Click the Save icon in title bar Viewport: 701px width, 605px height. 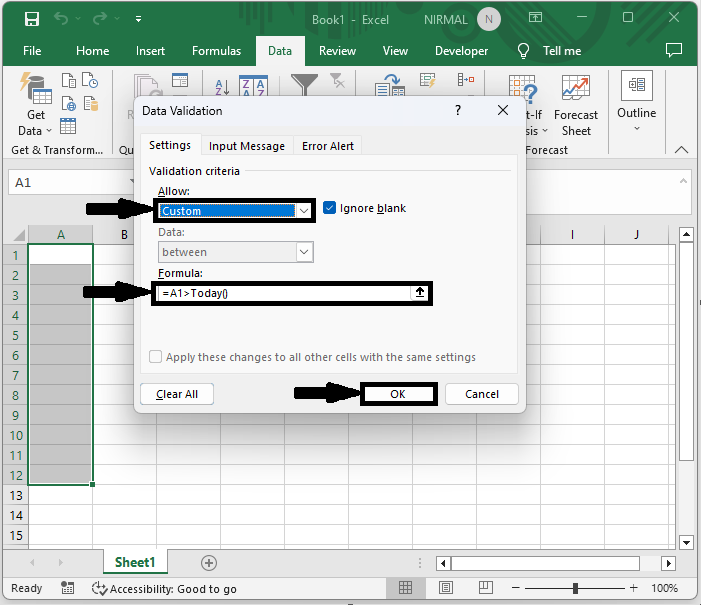point(31,19)
